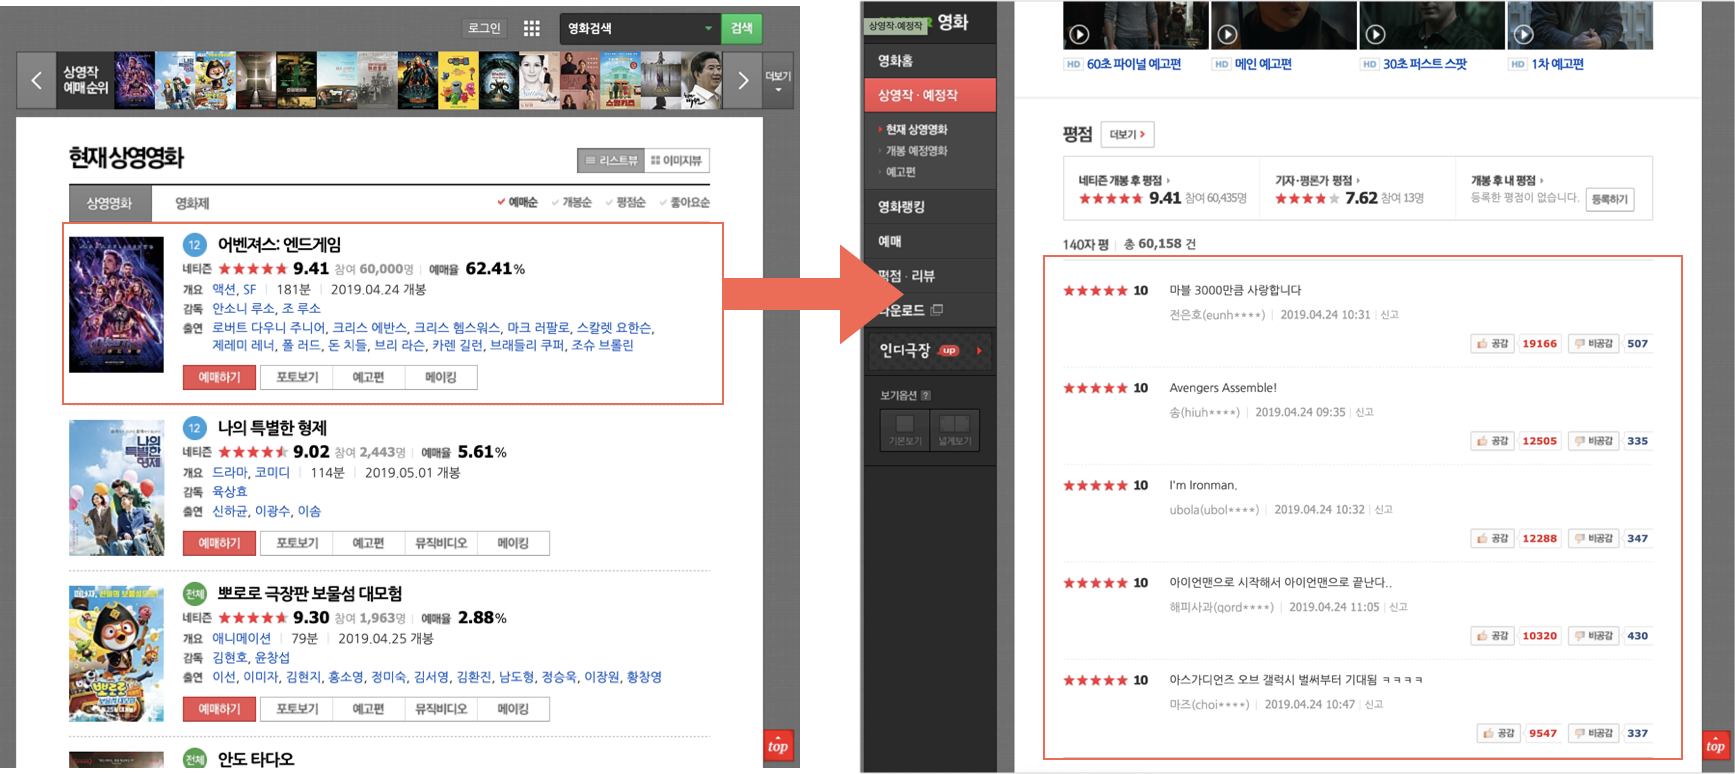This screenshot has height=774, width=1735.
Task: Expand 기자·평론가 평점 details
Action: [x=1317, y=180]
